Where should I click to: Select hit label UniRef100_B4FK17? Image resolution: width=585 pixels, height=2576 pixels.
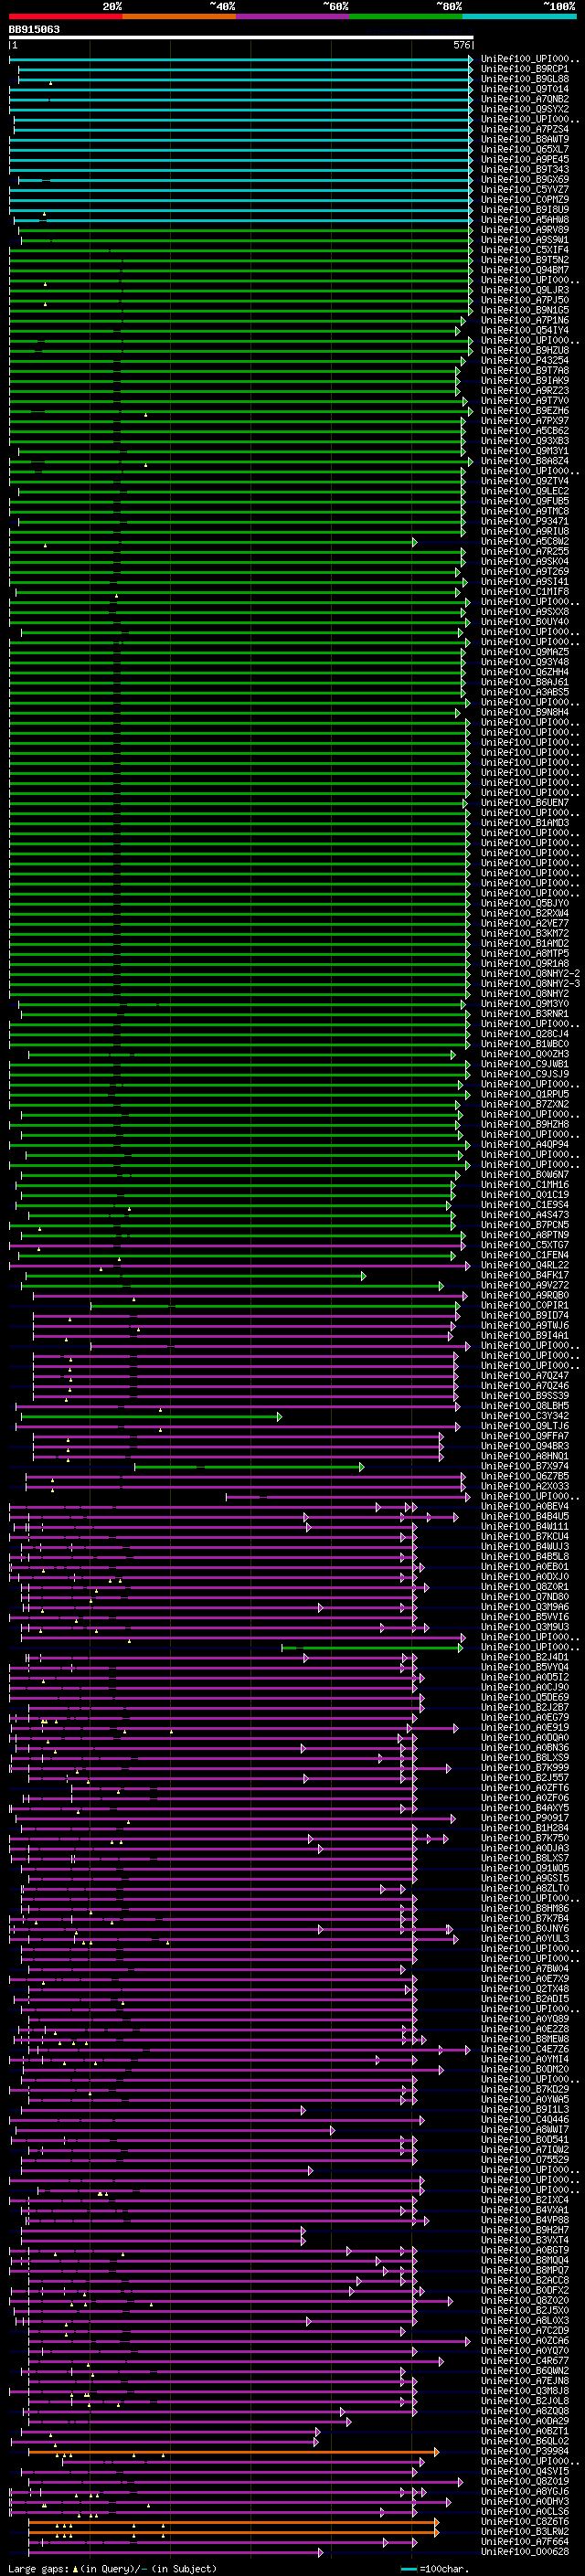click(524, 1275)
